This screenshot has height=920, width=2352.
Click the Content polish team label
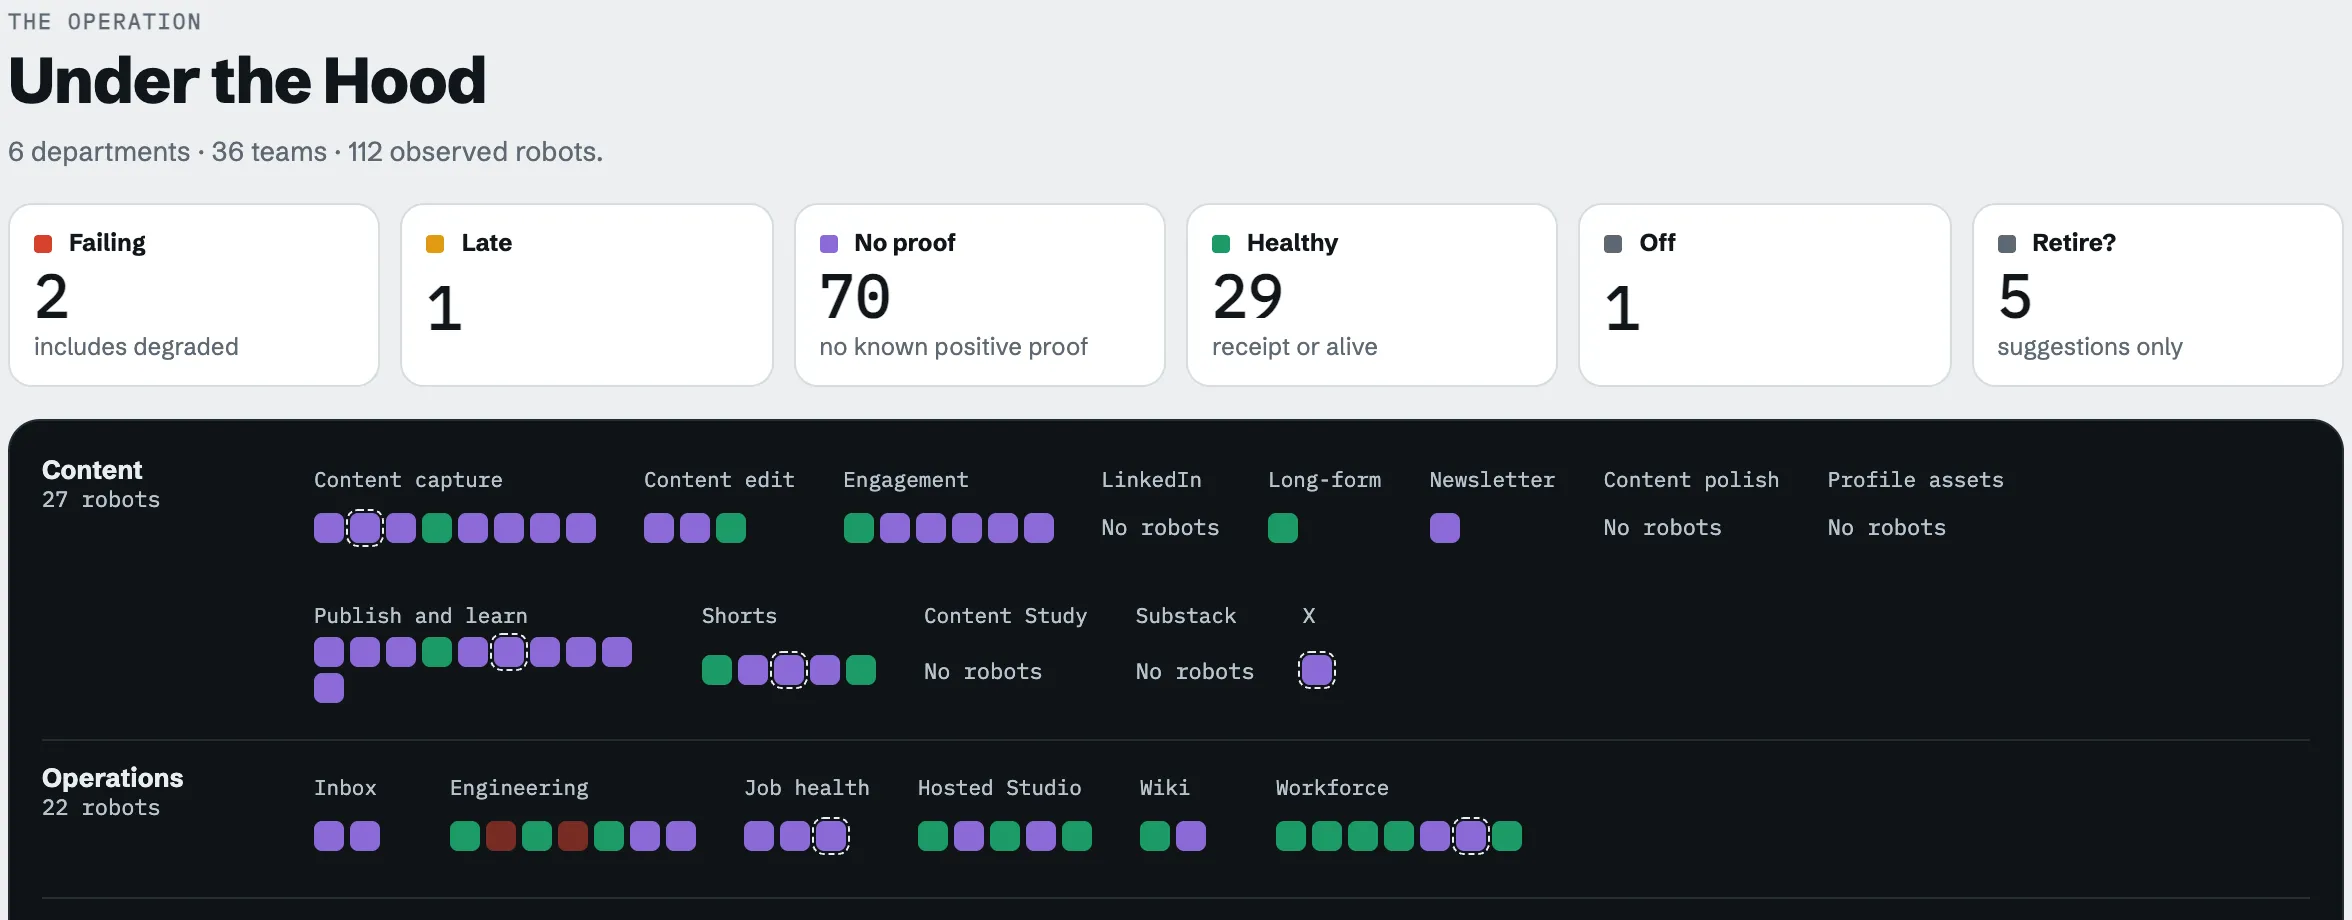click(x=1692, y=480)
